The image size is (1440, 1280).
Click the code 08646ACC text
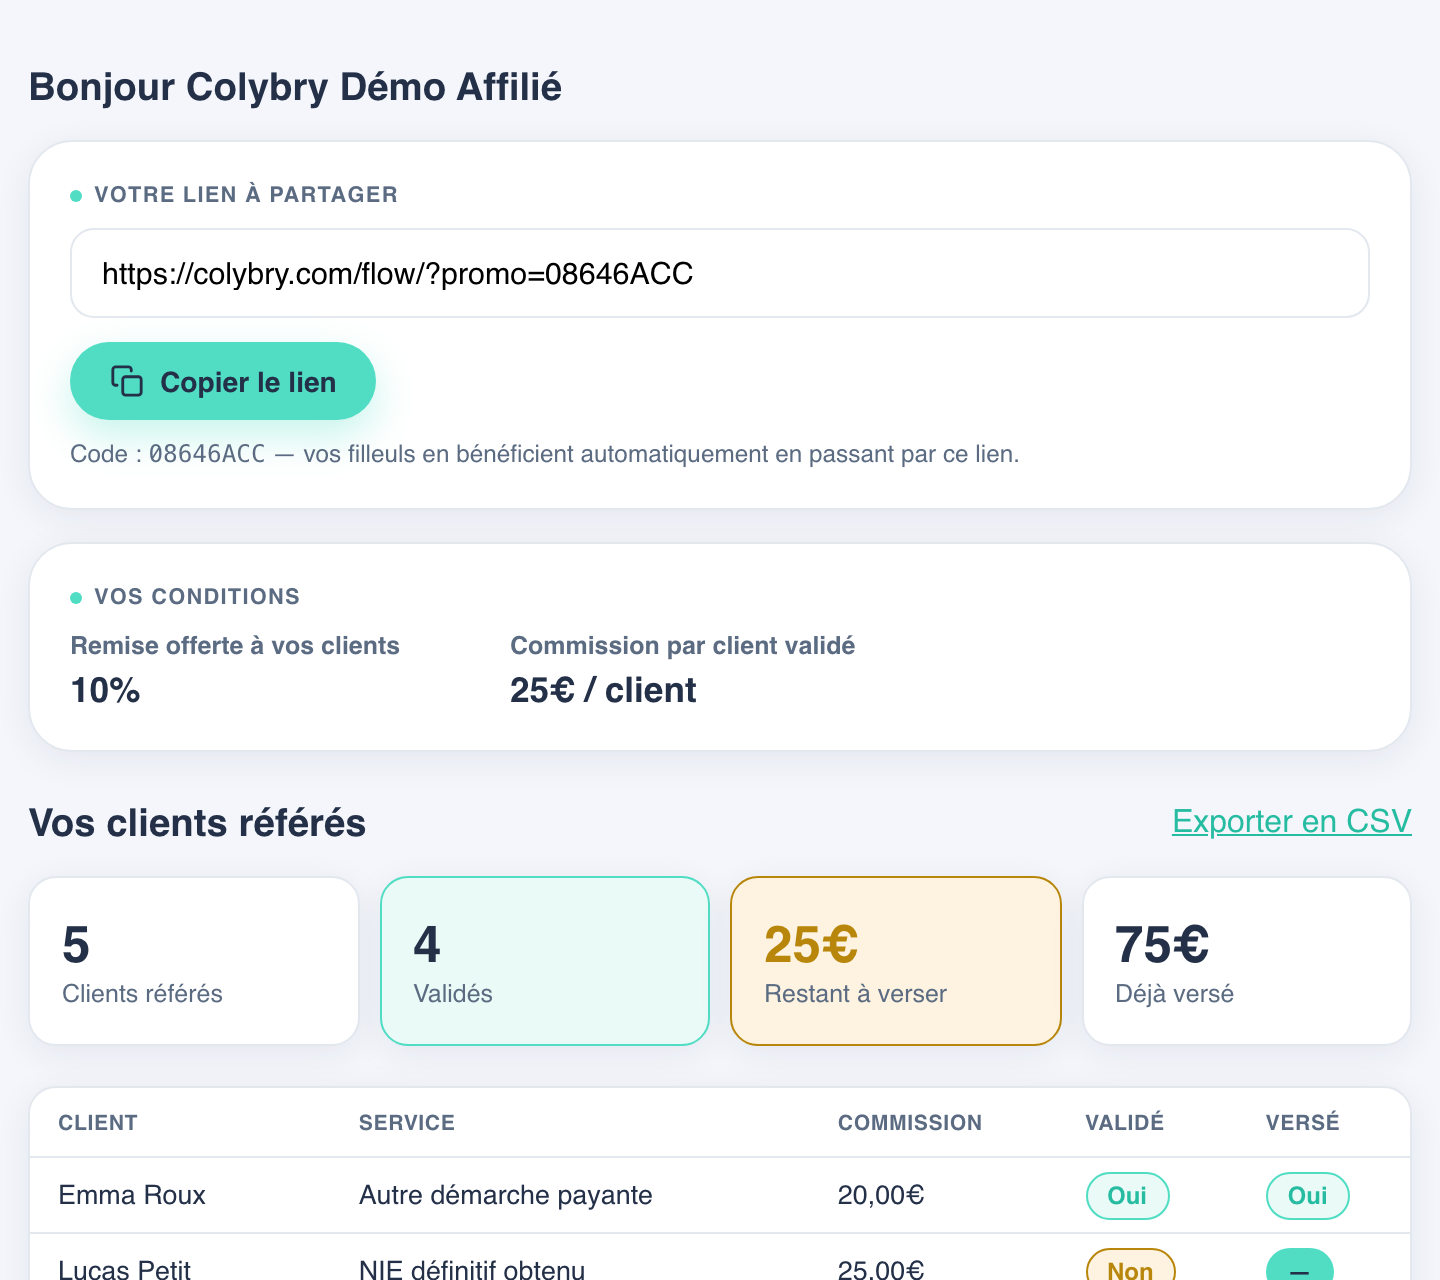(207, 454)
